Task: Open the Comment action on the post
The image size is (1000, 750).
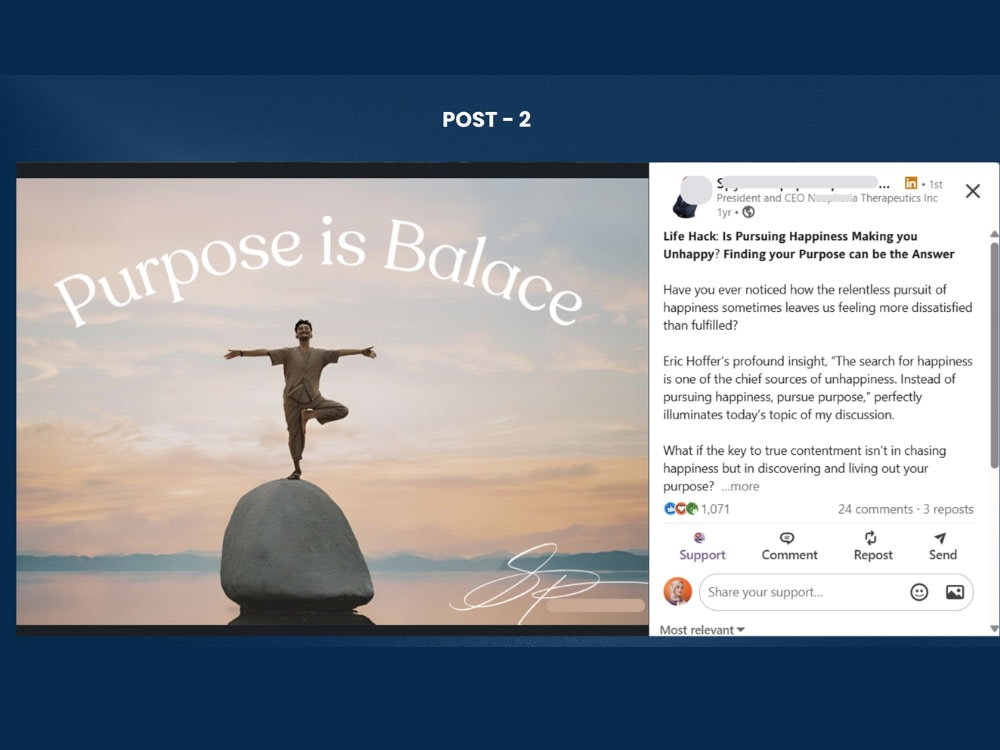Action: (789, 547)
